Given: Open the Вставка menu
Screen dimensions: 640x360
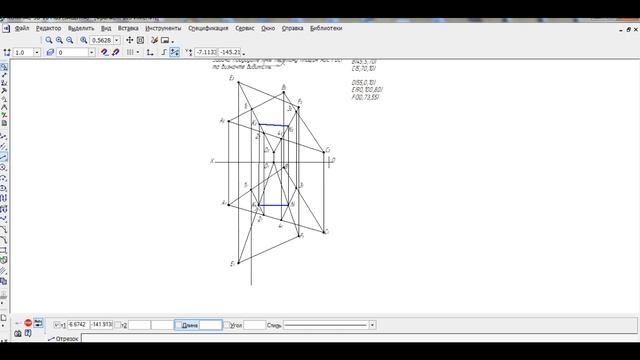Looking at the screenshot, I should 128,28.
